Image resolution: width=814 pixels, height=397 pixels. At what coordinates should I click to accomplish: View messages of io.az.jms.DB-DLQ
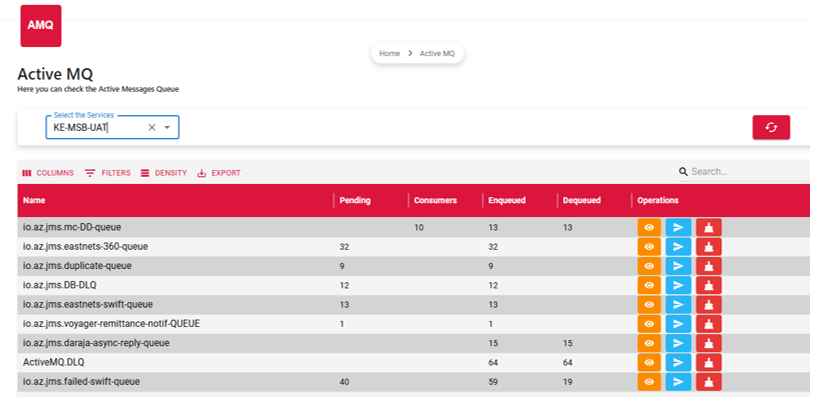point(649,285)
